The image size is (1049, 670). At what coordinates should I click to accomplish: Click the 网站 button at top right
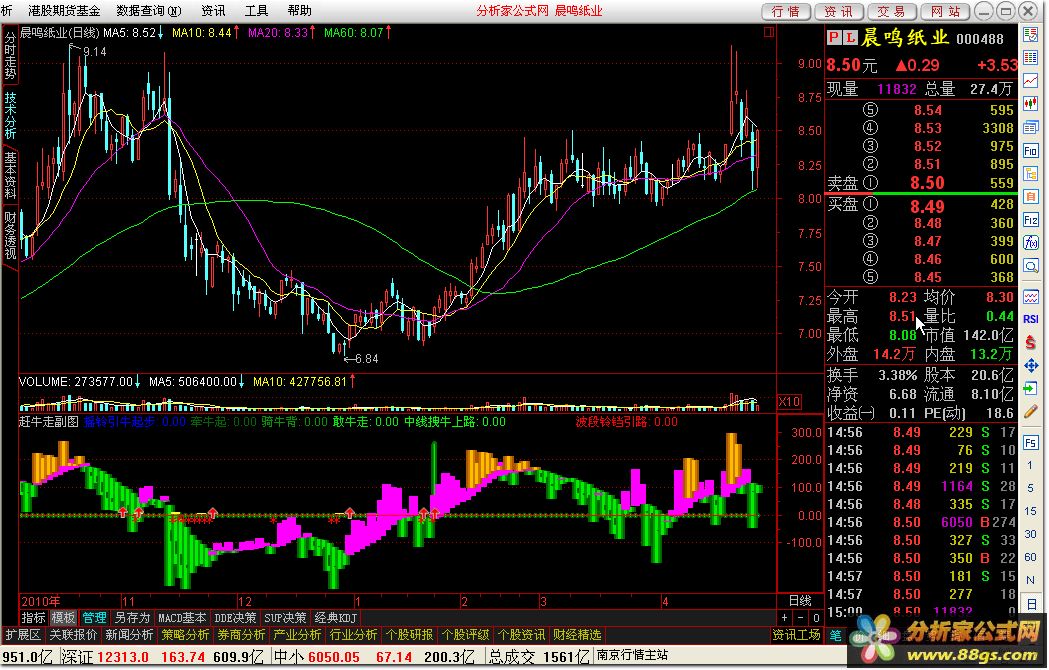click(x=945, y=11)
